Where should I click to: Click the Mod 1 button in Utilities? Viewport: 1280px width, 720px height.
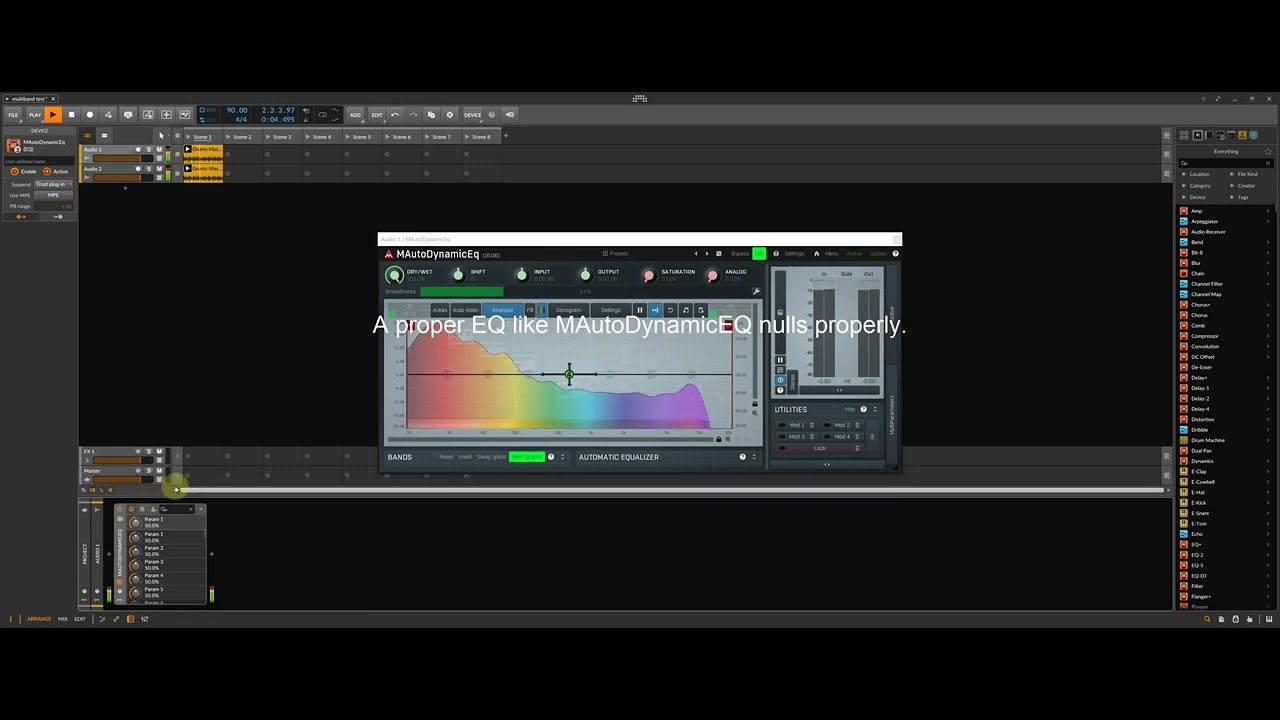point(797,425)
